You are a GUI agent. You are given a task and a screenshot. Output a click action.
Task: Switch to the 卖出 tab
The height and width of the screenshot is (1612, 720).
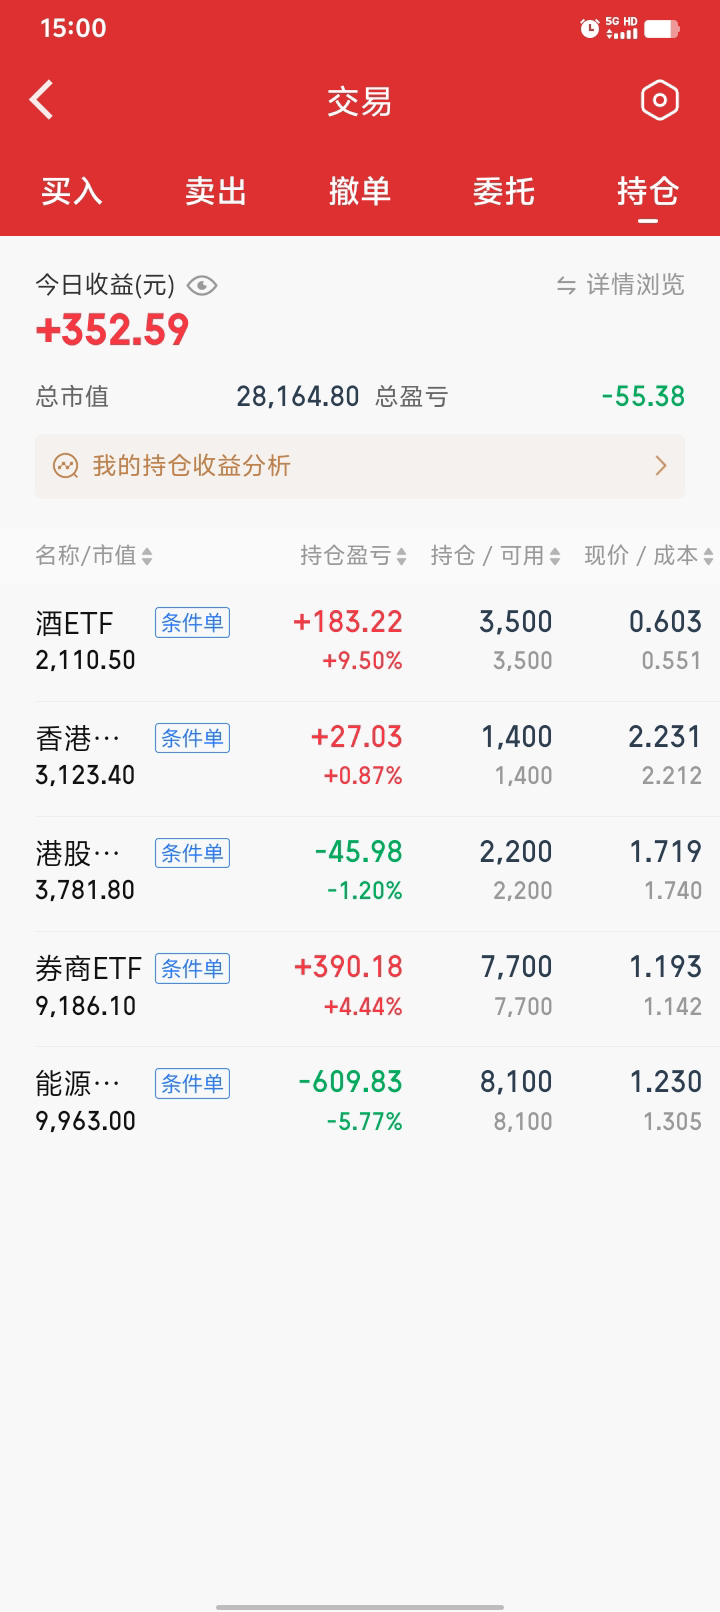point(216,190)
